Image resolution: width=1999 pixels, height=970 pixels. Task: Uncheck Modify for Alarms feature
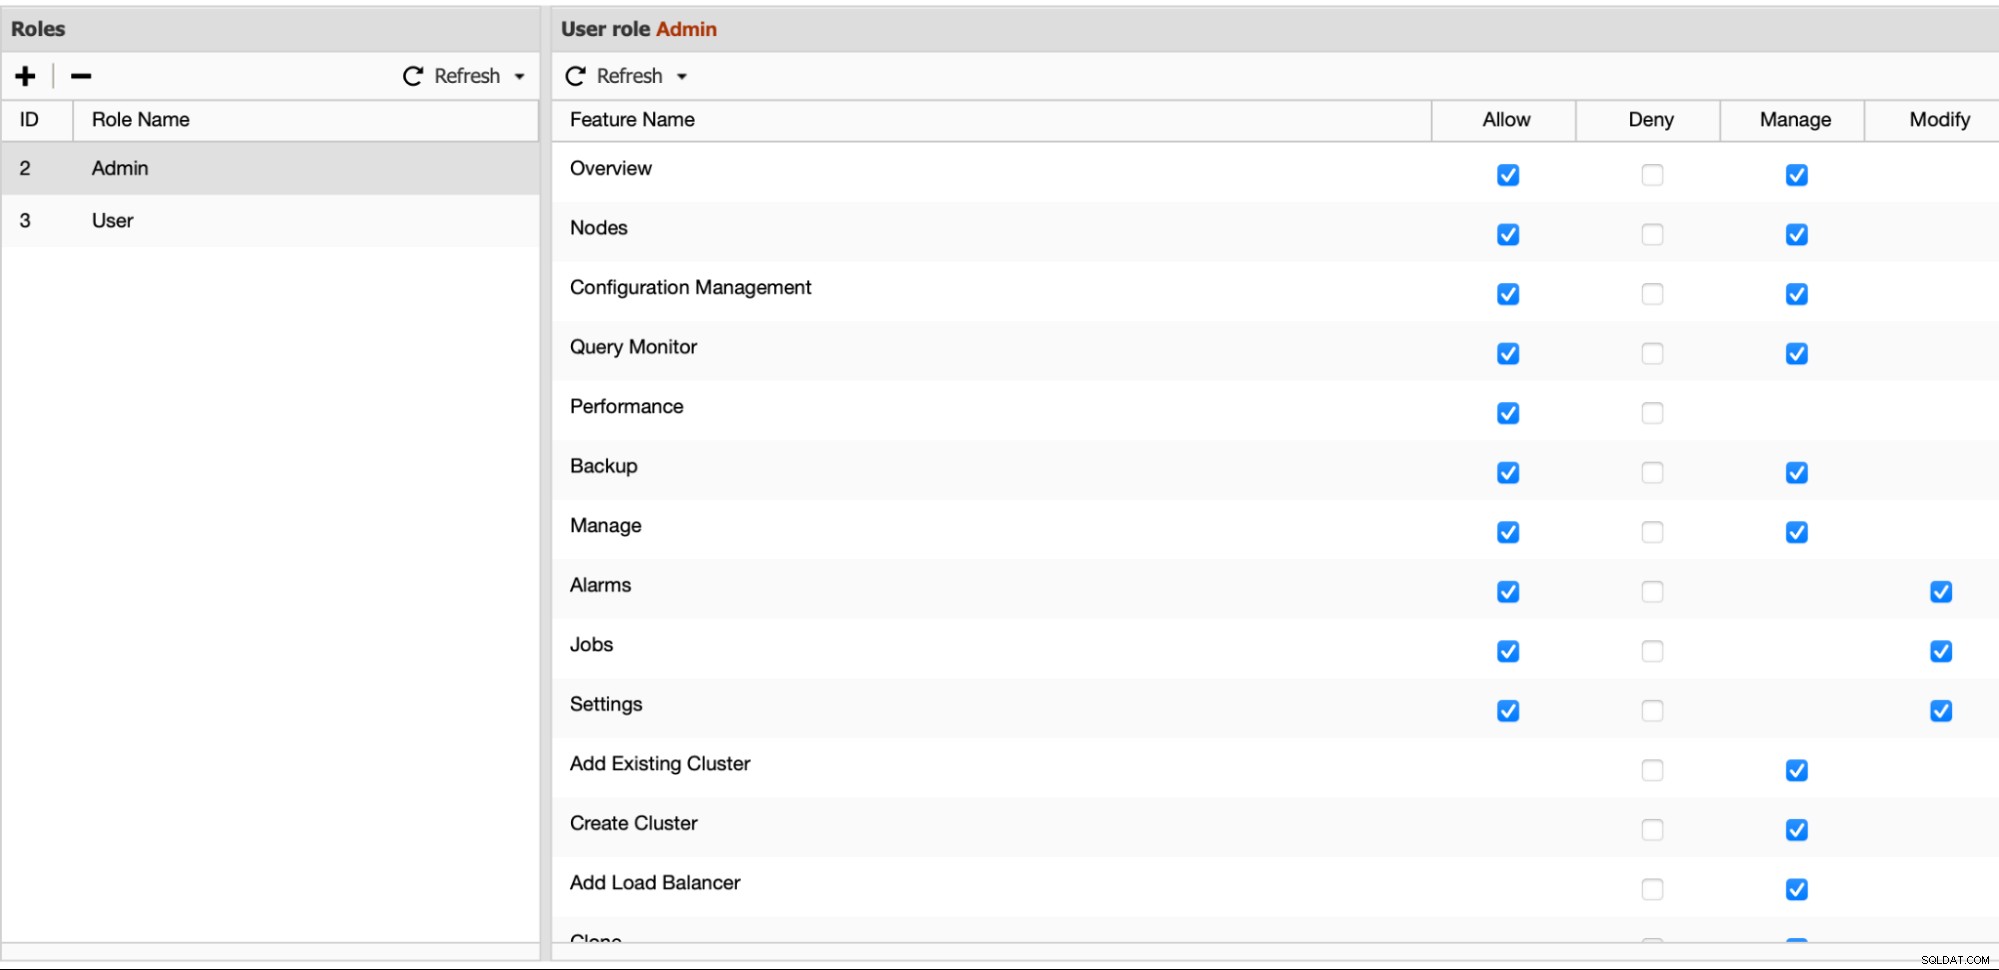(1941, 592)
